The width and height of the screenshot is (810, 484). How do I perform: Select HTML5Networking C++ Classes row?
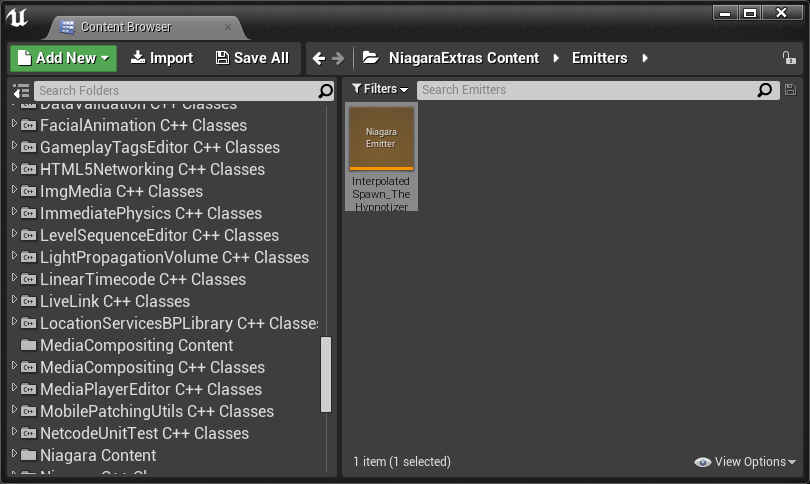165,169
